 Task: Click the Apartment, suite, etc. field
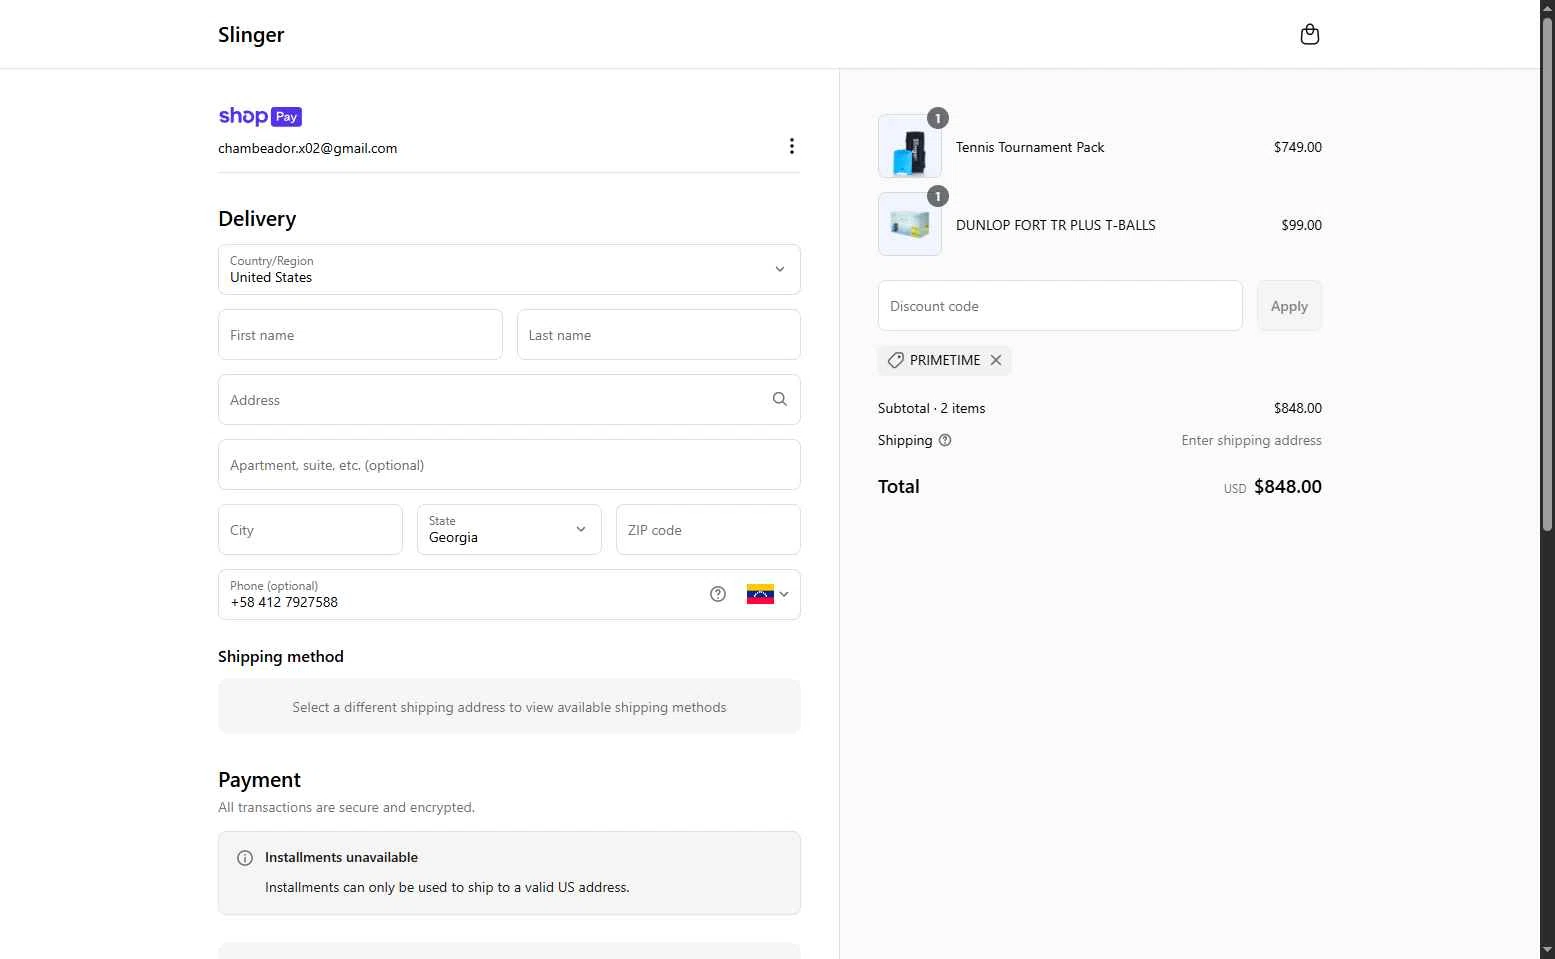click(509, 464)
